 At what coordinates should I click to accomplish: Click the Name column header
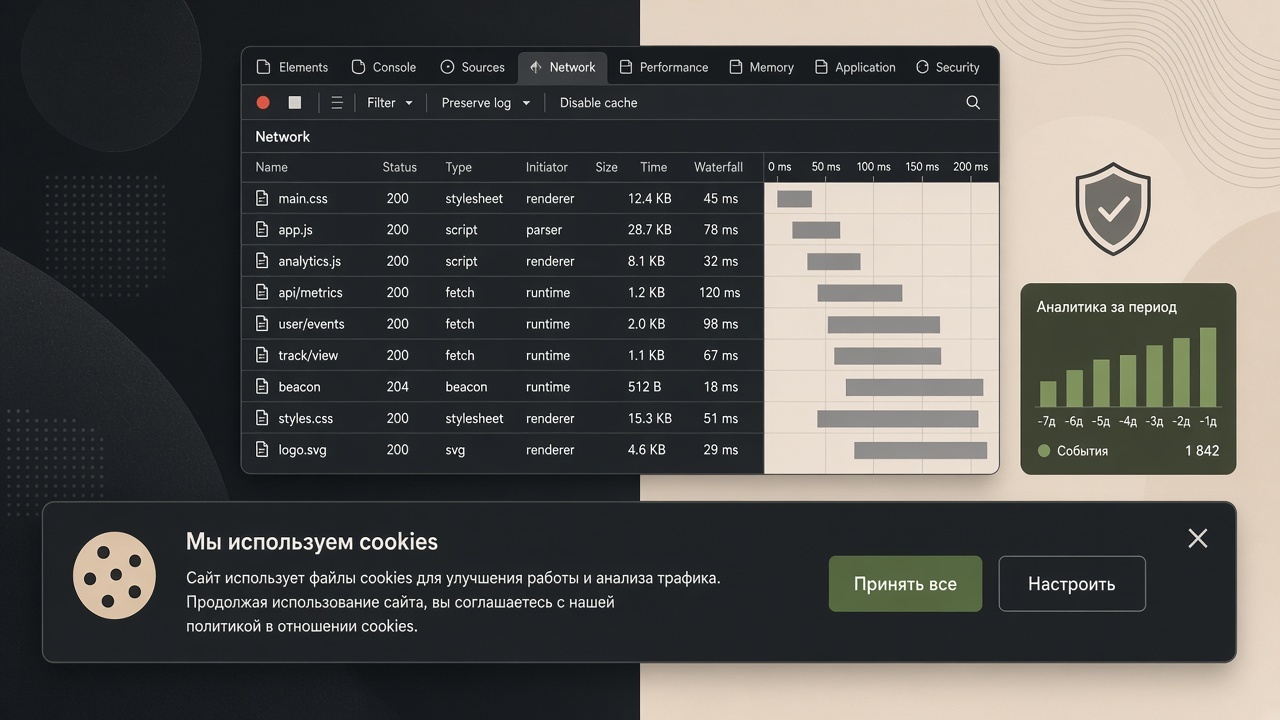pos(271,167)
